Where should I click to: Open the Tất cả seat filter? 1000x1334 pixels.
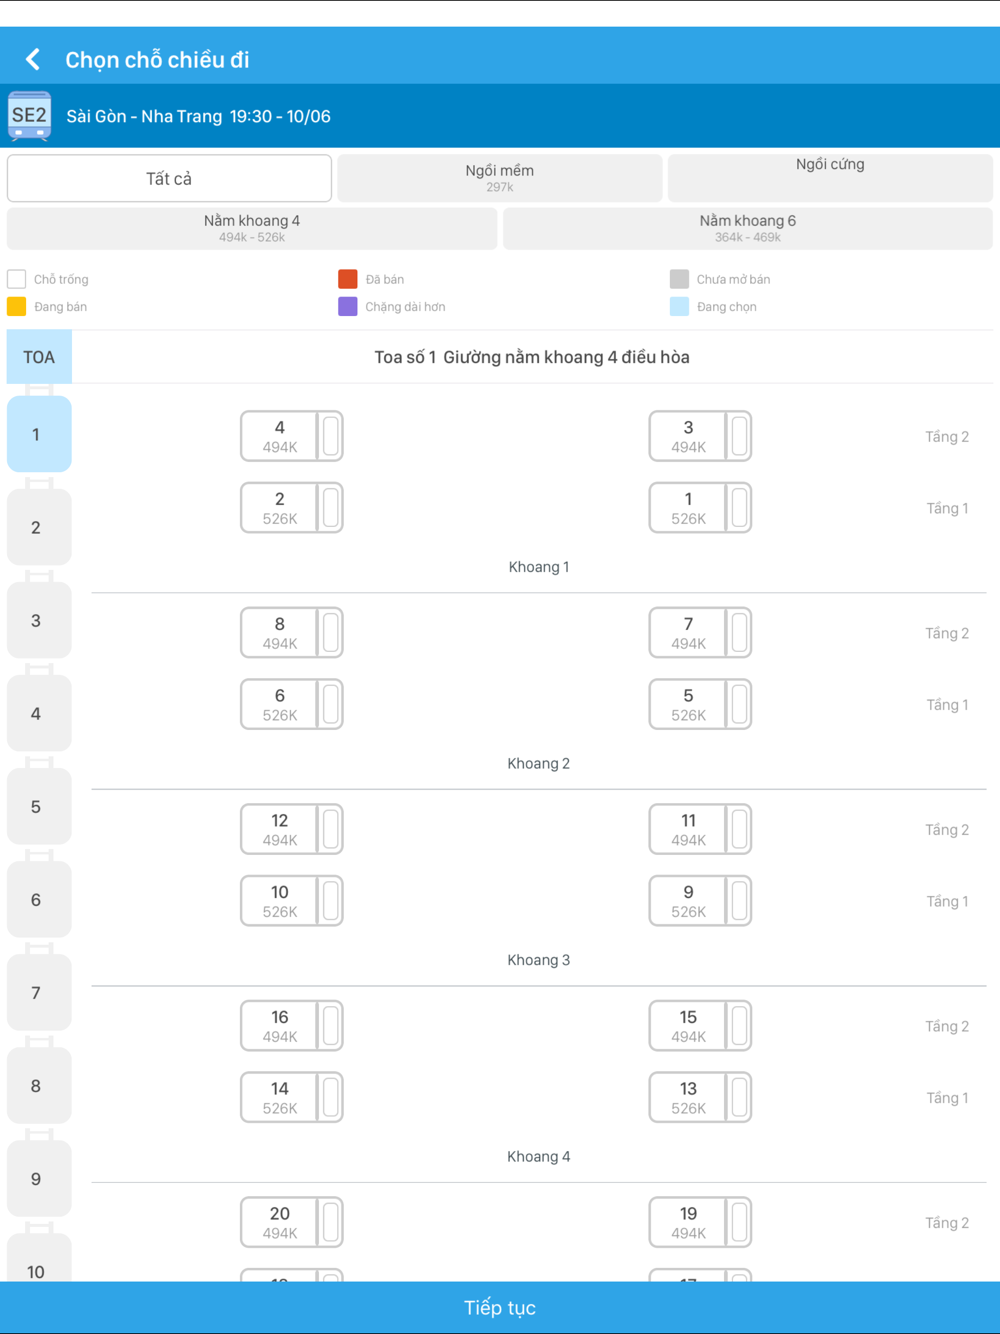[x=169, y=178]
